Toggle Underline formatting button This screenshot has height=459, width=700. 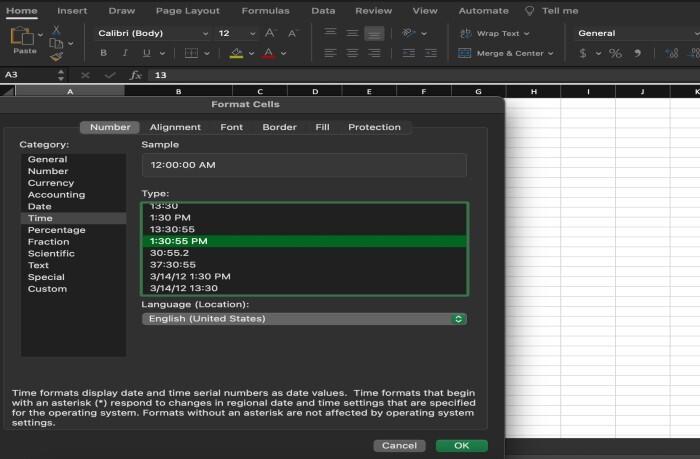[x=147, y=53]
